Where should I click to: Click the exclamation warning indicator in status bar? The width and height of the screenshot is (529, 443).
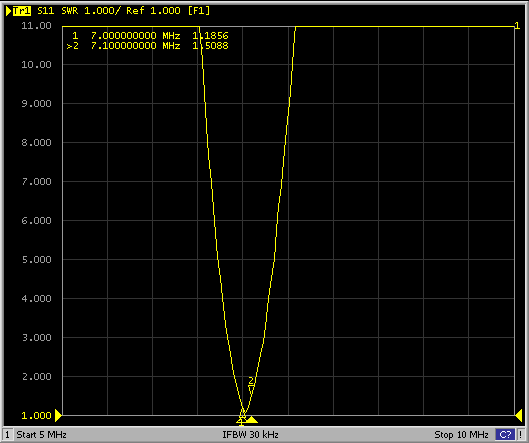(521, 434)
